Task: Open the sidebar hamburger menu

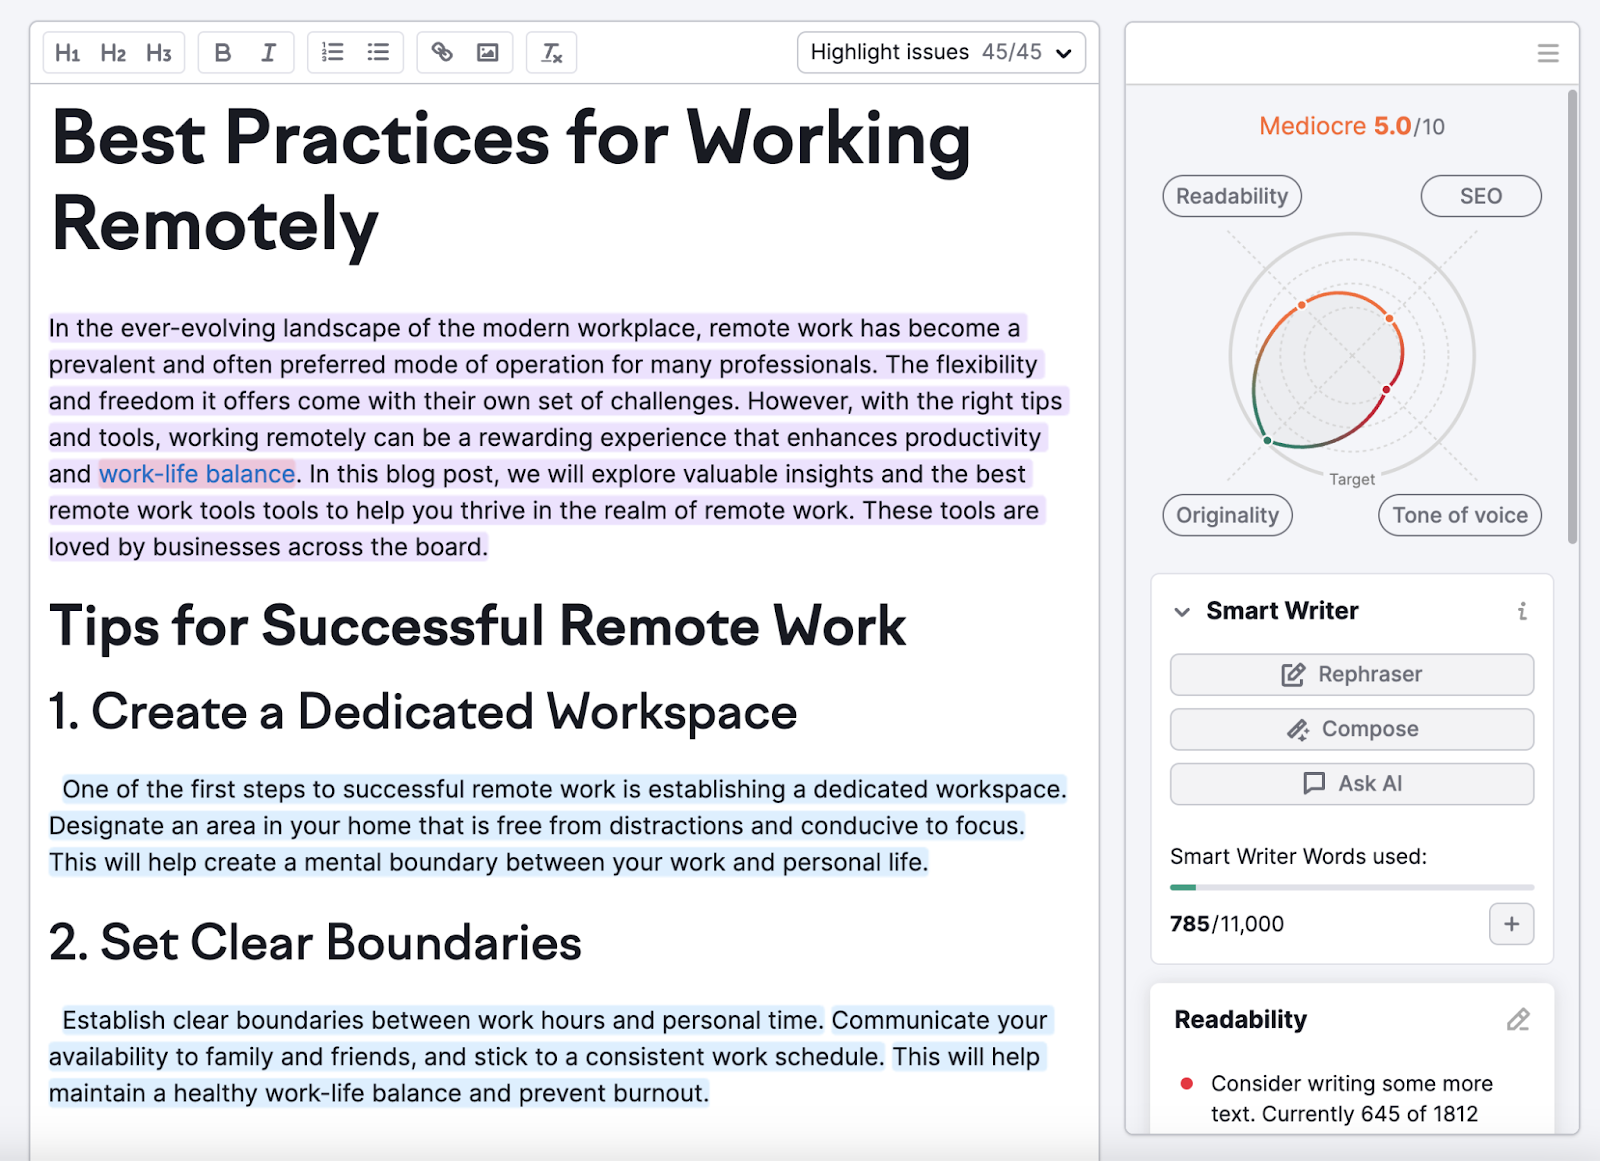Action: point(1547,53)
